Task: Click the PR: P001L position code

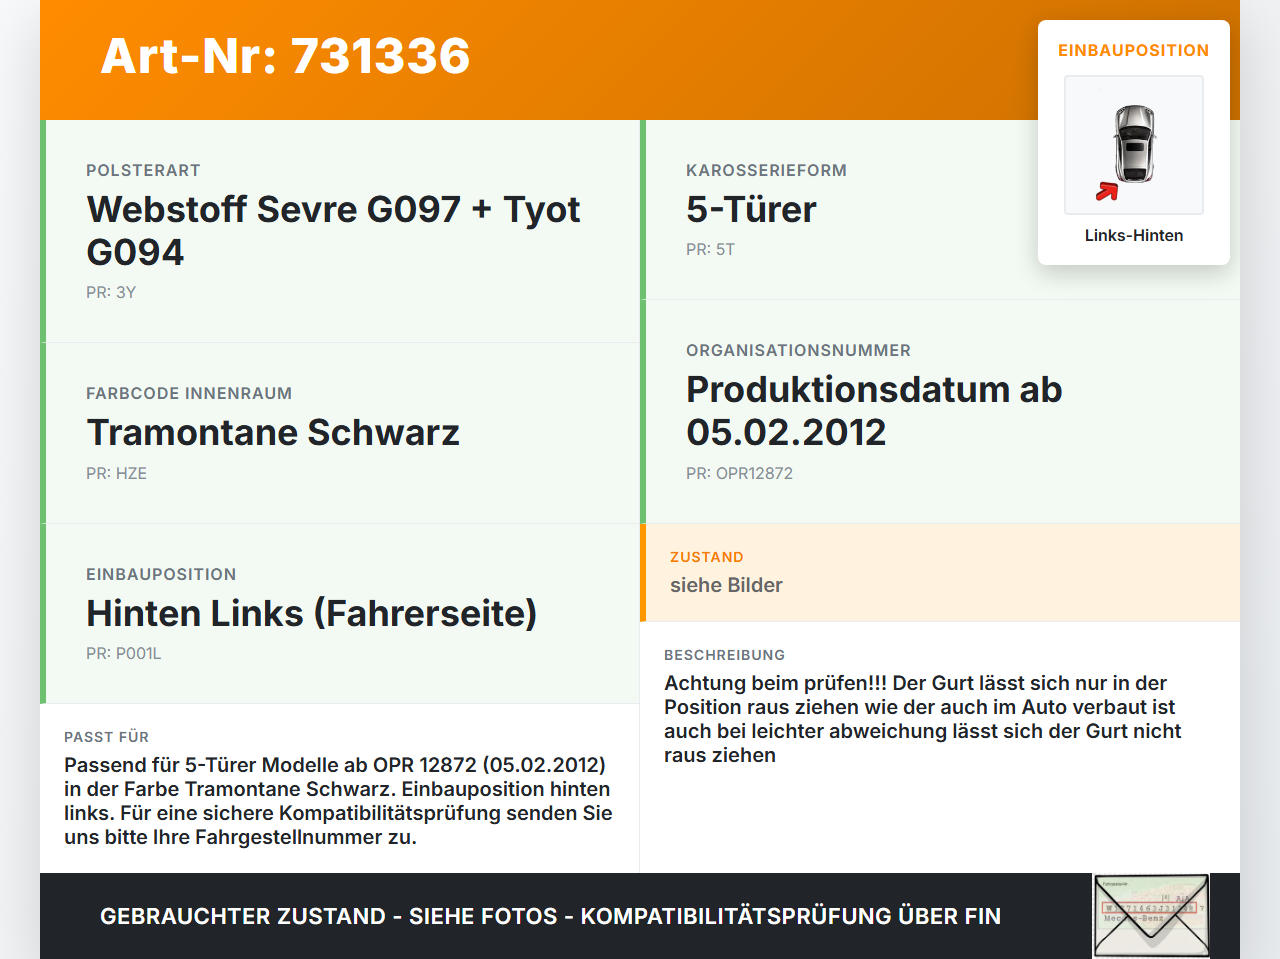Action: pyautogui.click(x=124, y=653)
